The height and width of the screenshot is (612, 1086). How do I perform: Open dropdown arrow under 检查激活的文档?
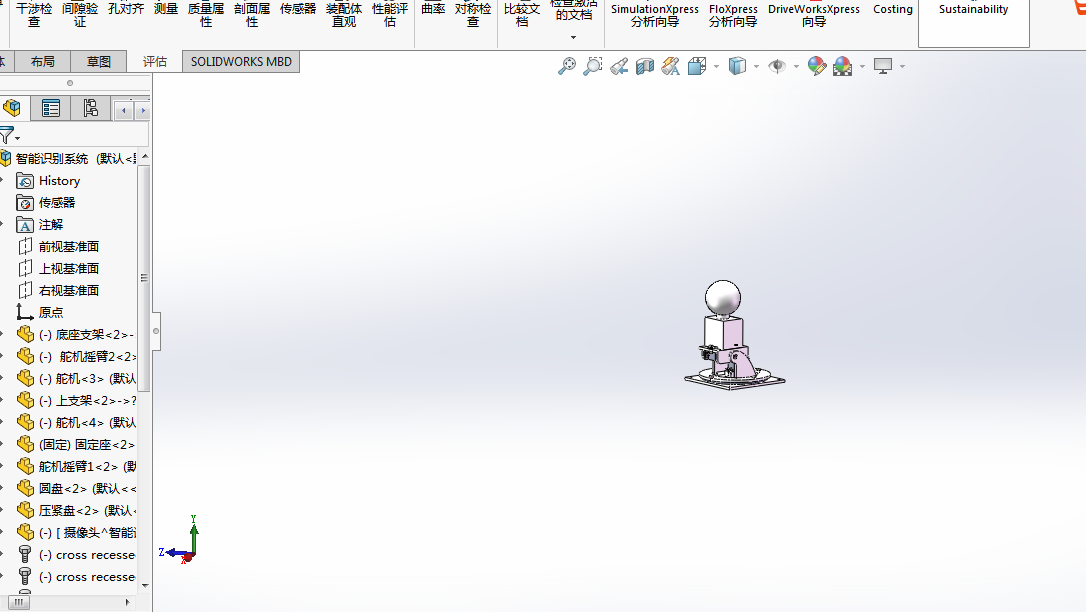click(573, 37)
